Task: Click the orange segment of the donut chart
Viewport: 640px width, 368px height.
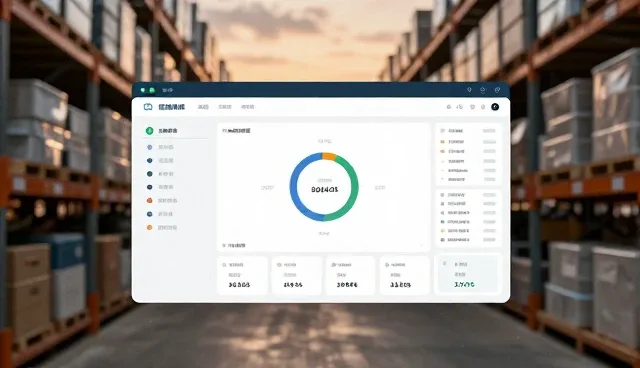Action: [329, 156]
